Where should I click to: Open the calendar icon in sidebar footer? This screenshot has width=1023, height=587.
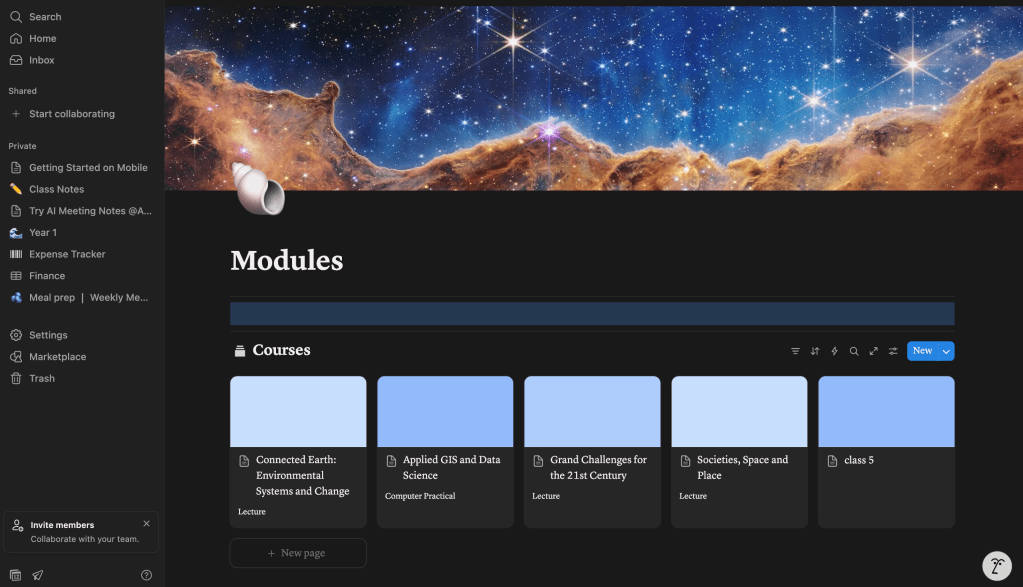pos(15,575)
